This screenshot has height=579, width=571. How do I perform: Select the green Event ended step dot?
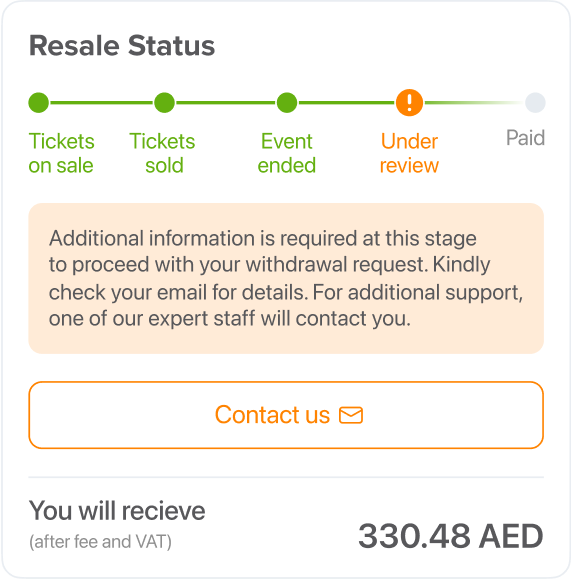click(287, 103)
